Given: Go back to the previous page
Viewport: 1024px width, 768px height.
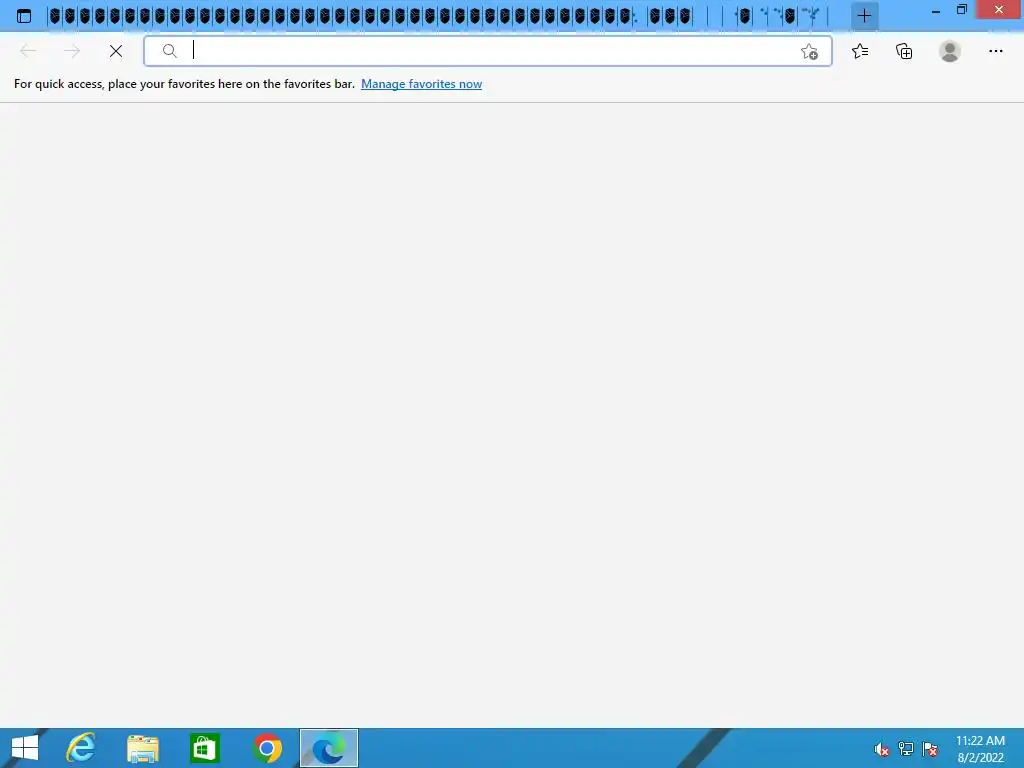Looking at the screenshot, I should (x=28, y=51).
